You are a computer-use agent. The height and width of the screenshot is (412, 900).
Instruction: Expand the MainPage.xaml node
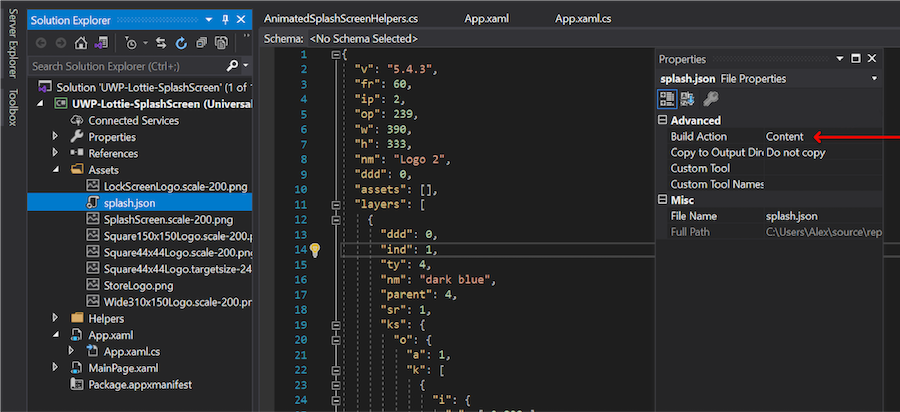[x=55, y=367]
